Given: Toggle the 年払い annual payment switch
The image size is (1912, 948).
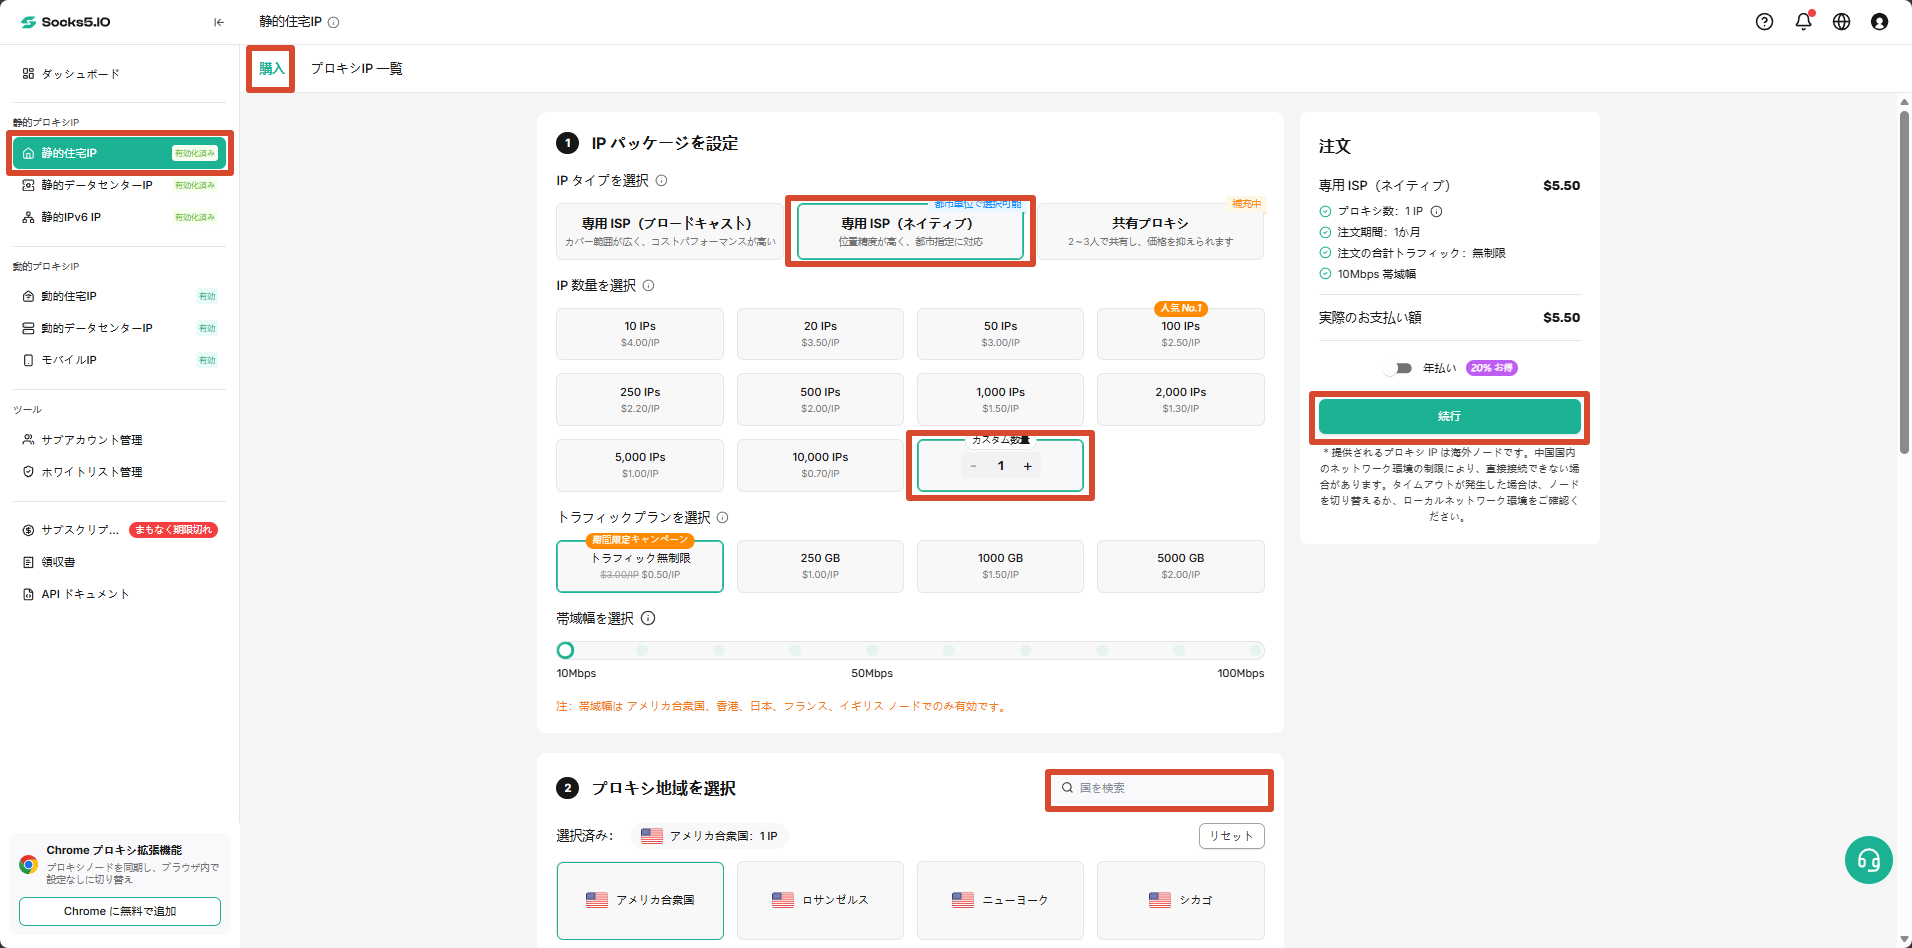Looking at the screenshot, I should coord(1398,368).
